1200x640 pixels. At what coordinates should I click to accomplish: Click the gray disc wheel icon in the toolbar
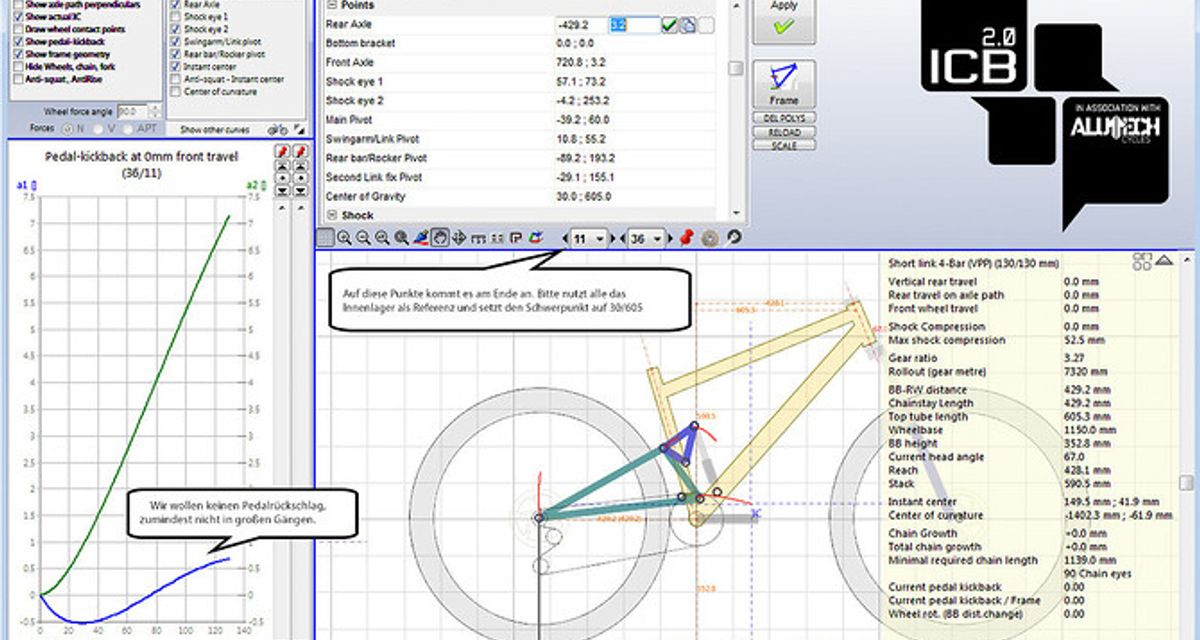[x=710, y=238]
